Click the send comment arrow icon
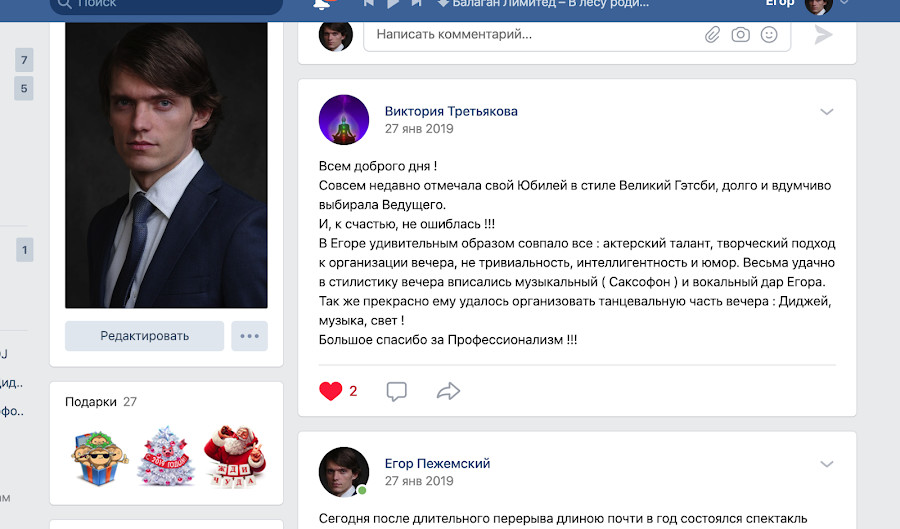The width and height of the screenshot is (900, 529). [x=823, y=35]
